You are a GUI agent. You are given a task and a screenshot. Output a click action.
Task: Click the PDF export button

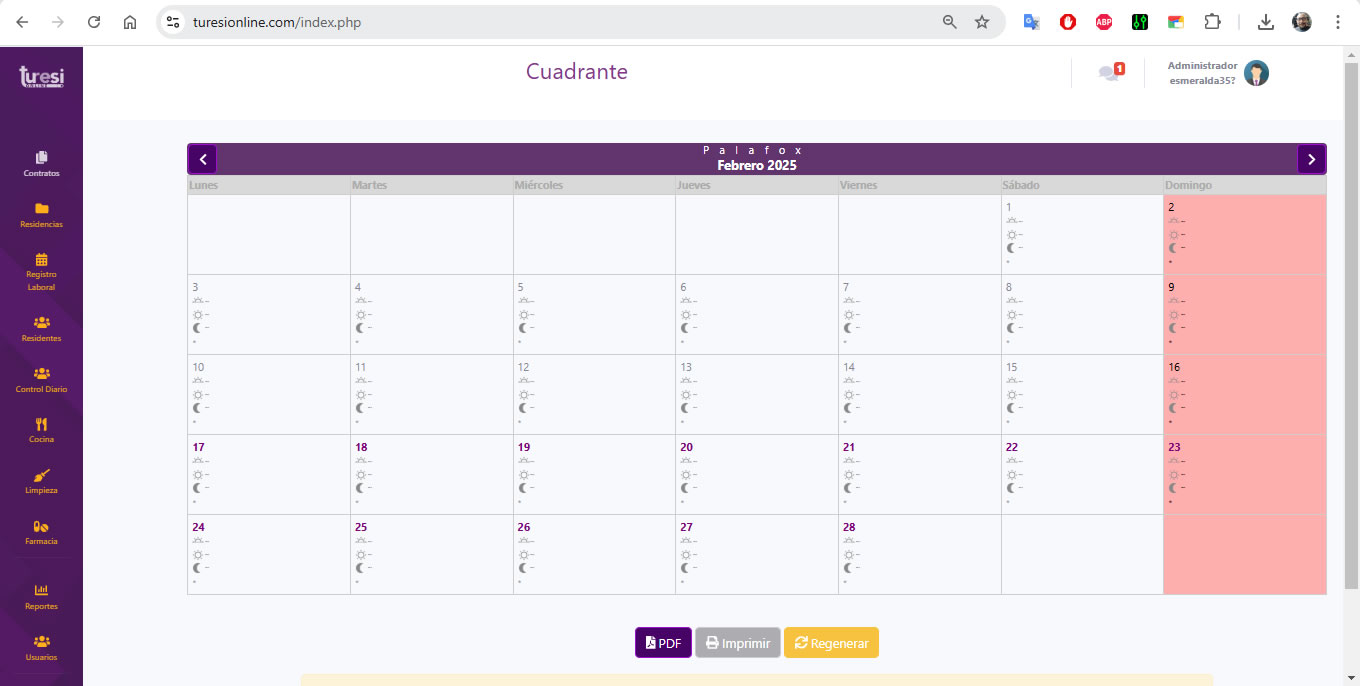[663, 643]
